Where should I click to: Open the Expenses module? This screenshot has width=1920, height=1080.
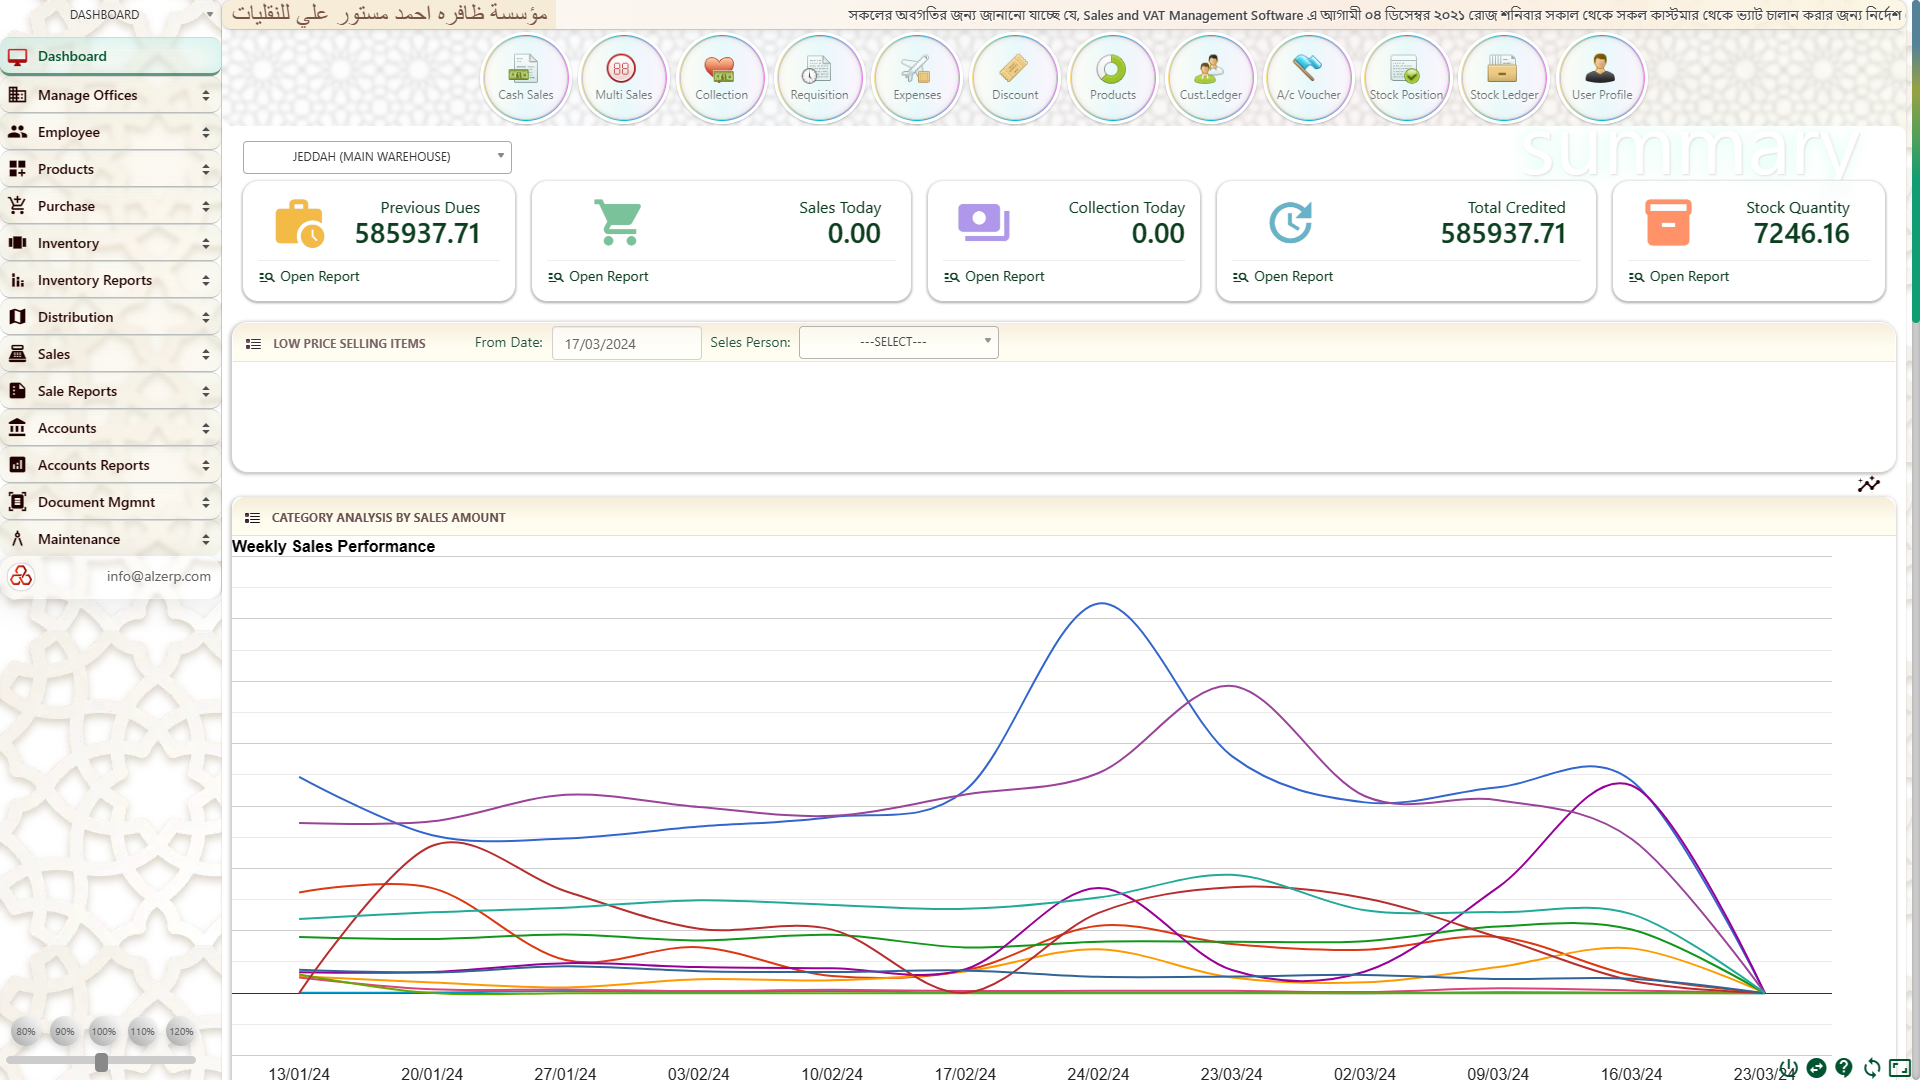[916, 78]
